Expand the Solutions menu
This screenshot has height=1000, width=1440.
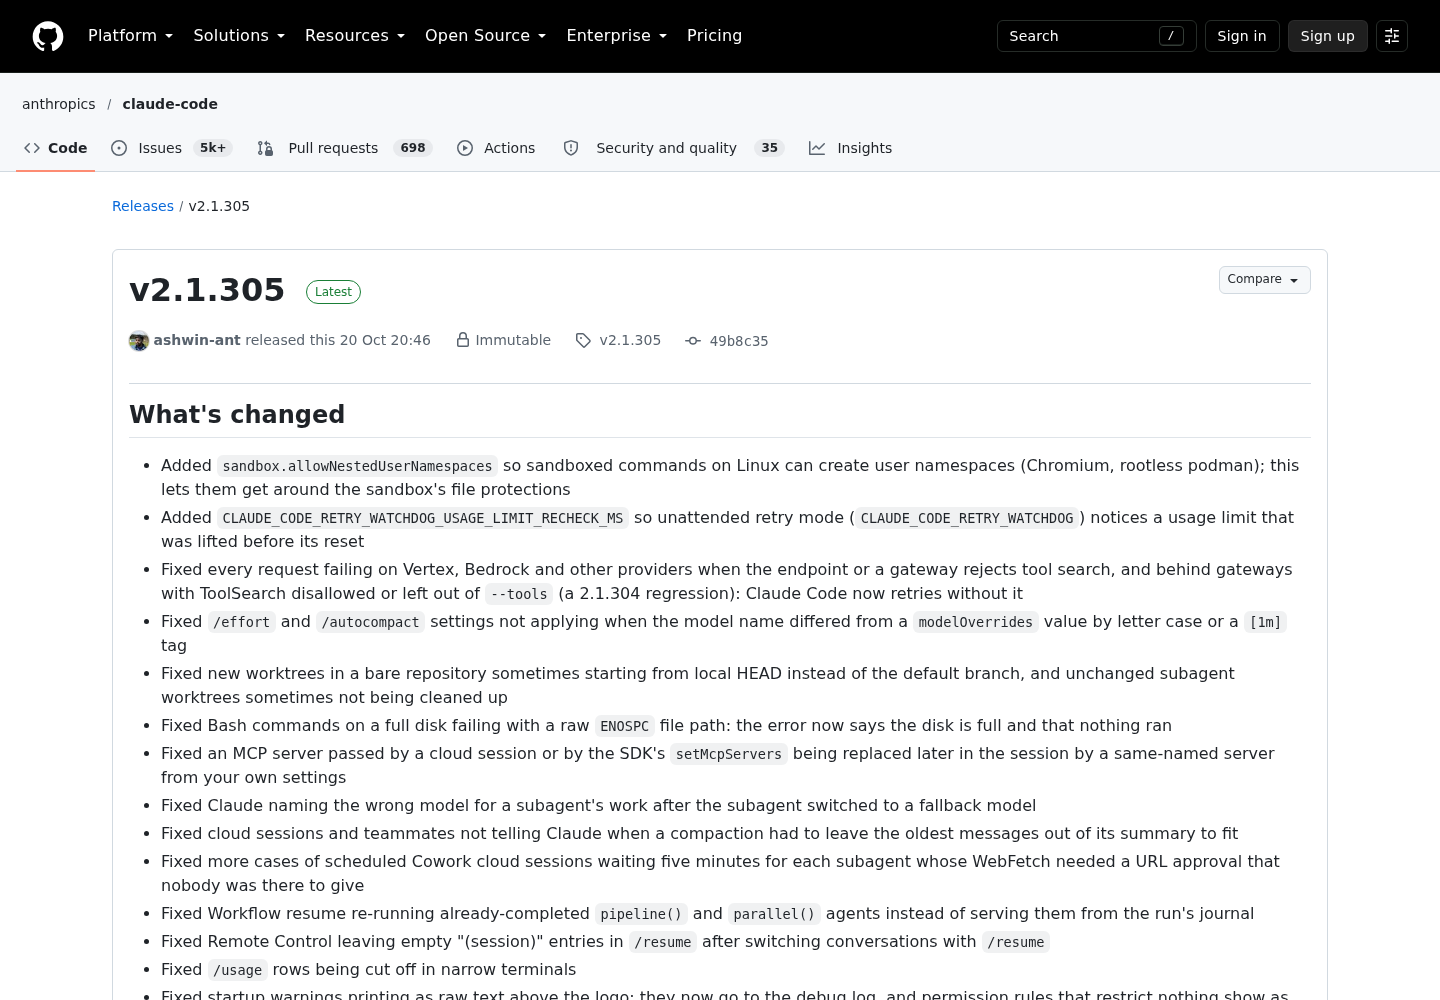point(239,36)
